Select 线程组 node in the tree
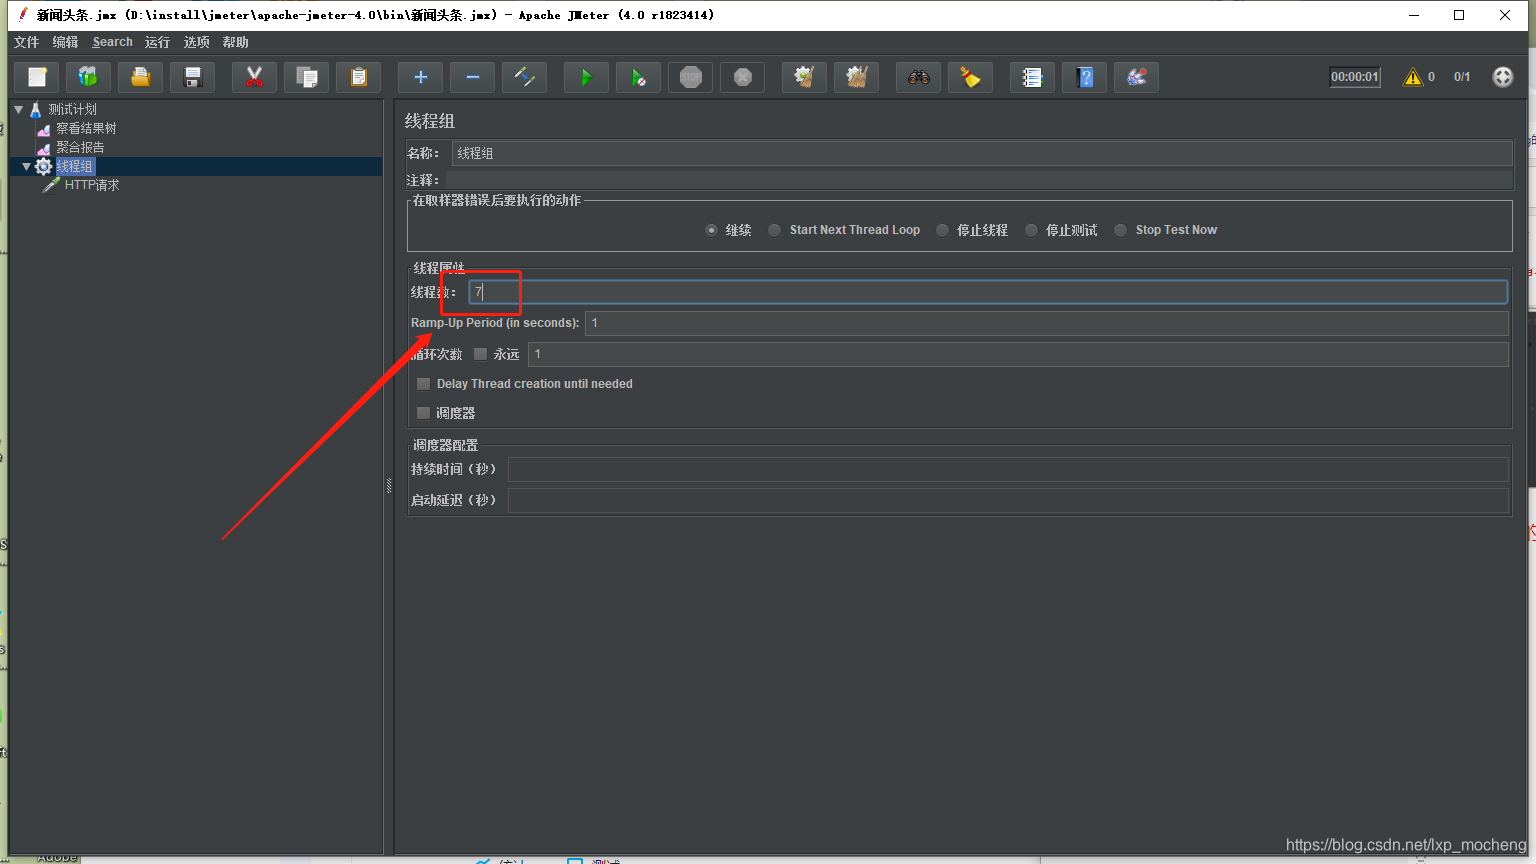1536x864 pixels. (75, 166)
